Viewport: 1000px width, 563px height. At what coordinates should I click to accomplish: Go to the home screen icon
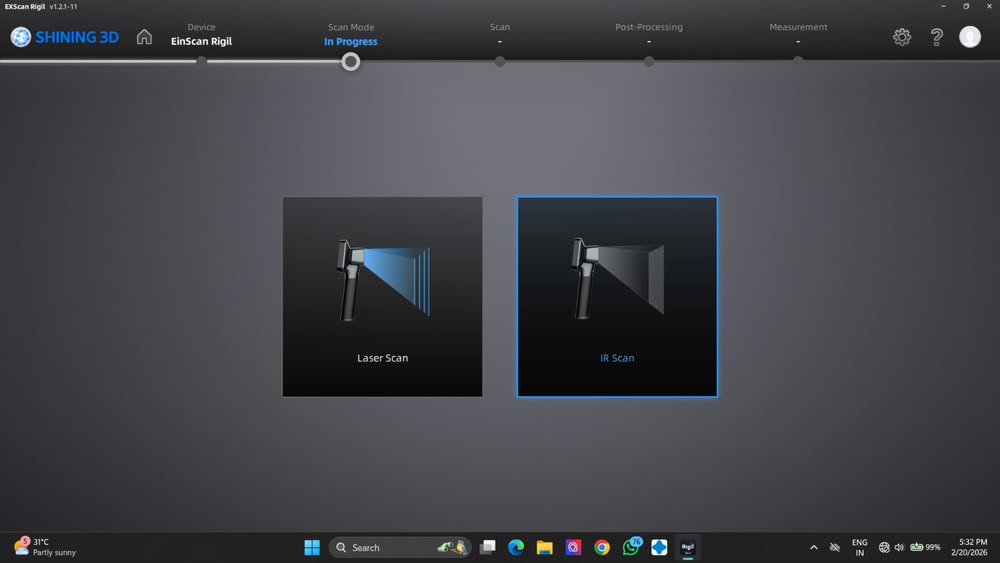[x=144, y=37]
